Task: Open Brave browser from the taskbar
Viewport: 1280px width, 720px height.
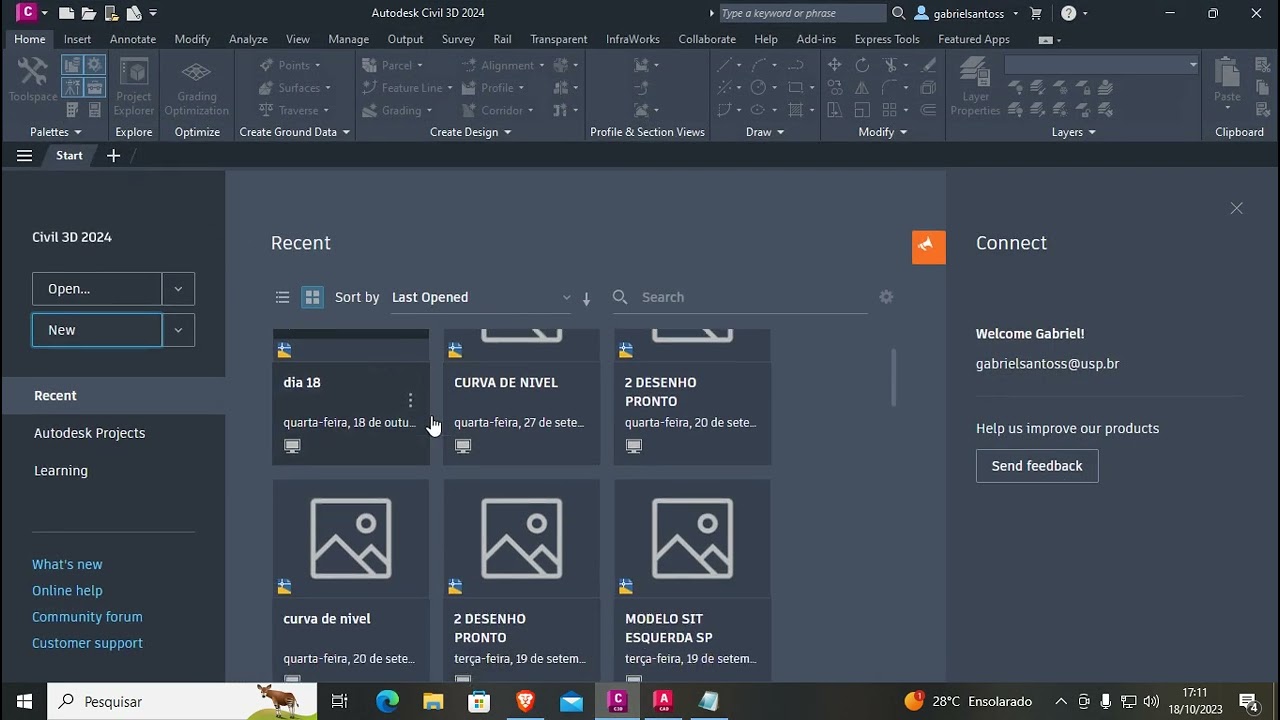Action: tap(525, 701)
